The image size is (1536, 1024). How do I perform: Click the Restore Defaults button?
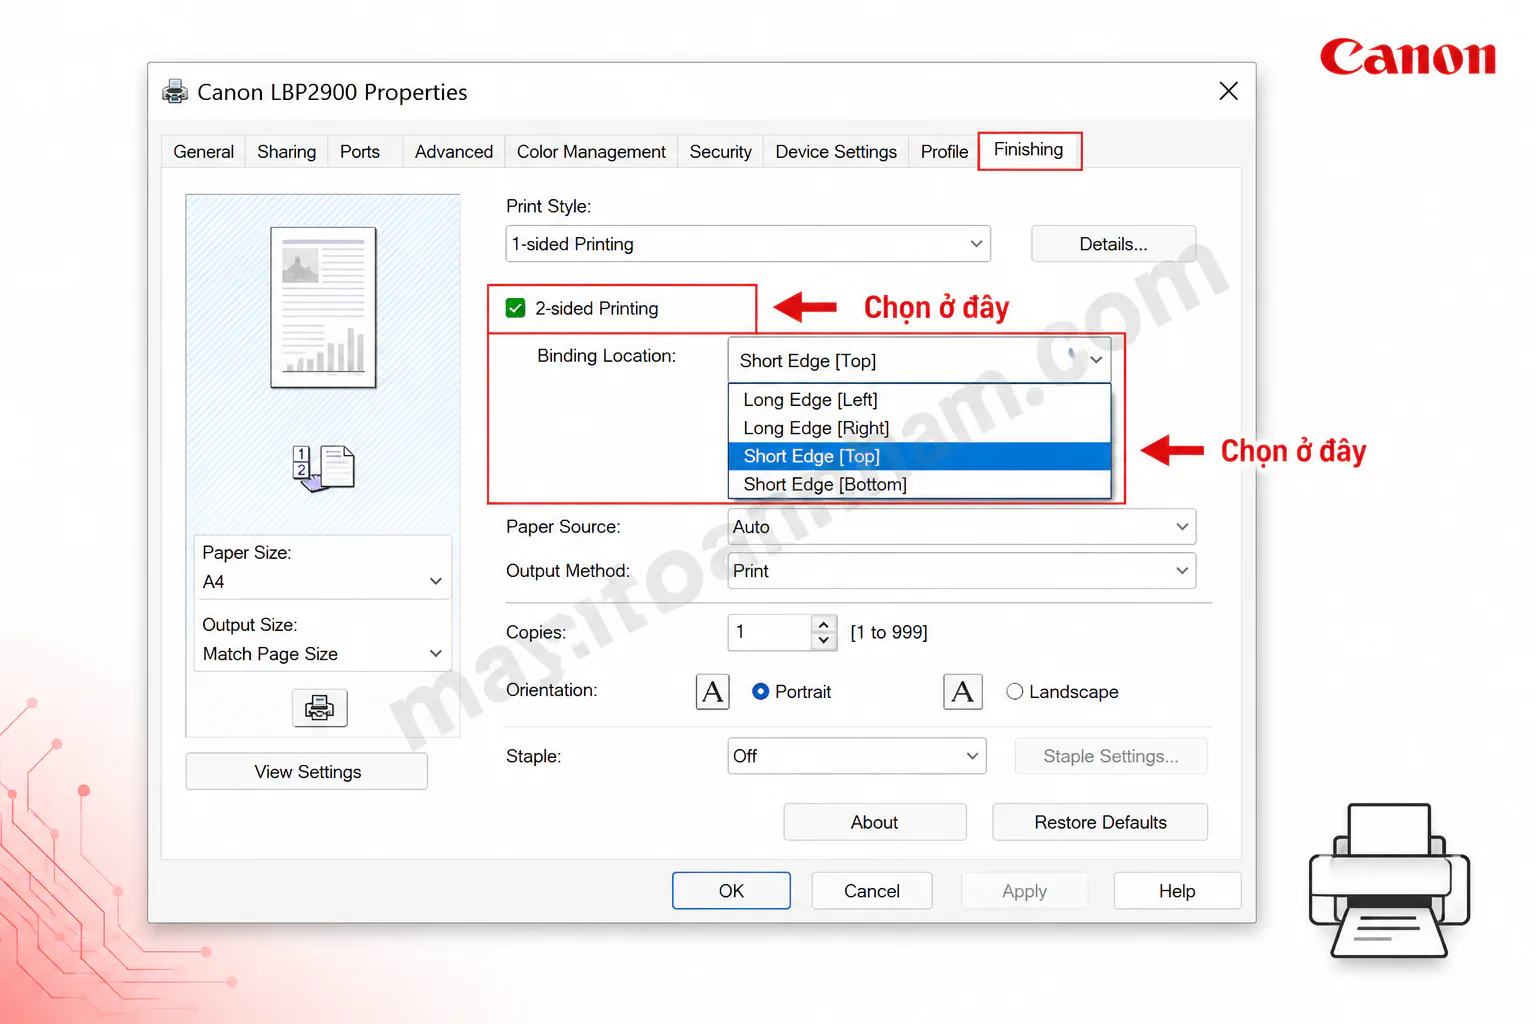coord(1100,822)
